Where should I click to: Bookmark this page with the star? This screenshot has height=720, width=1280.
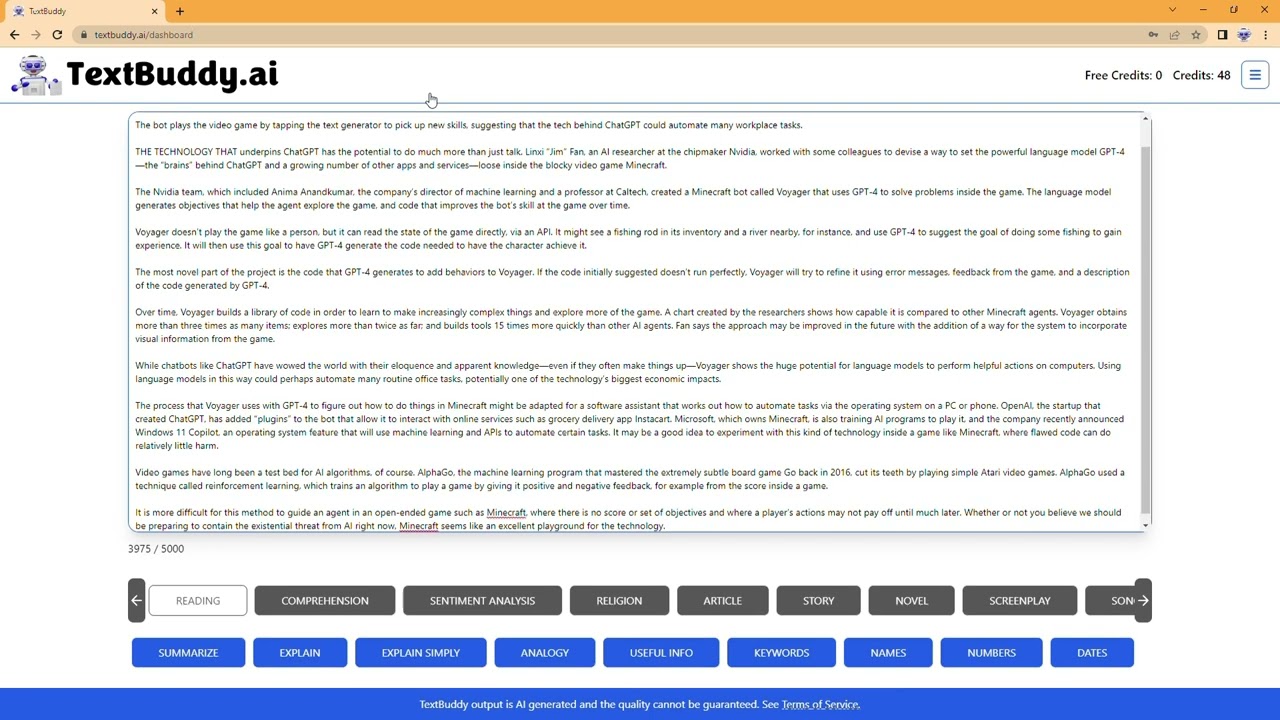(x=1195, y=35)
